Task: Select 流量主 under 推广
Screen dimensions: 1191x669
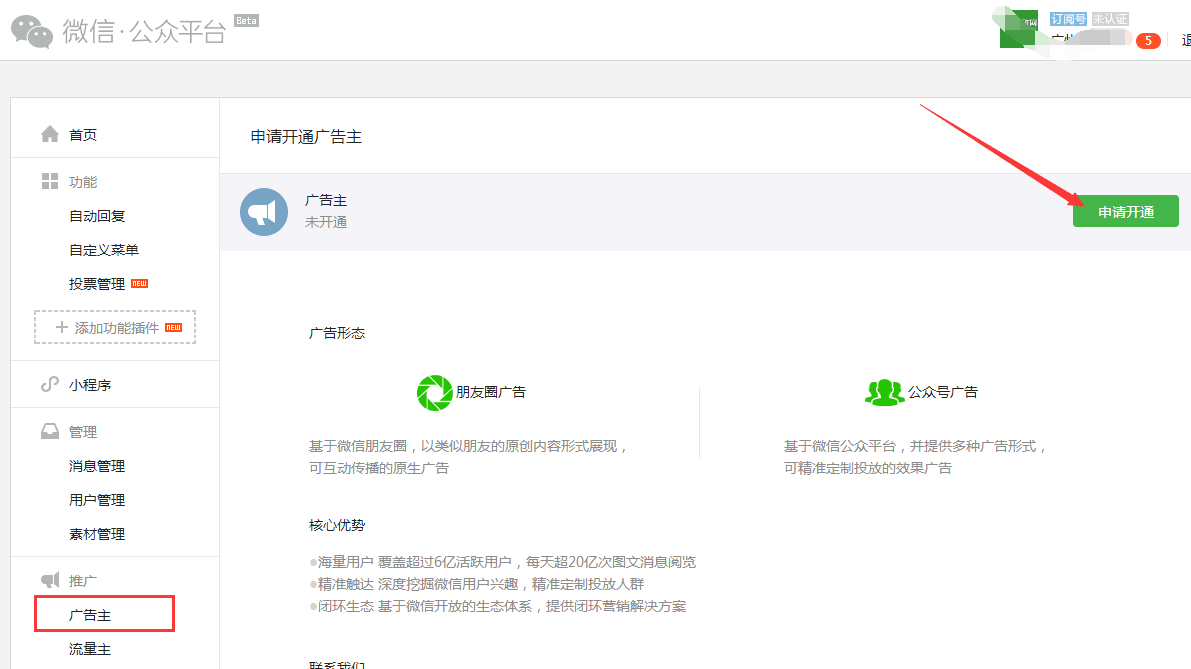Action: tap(90, 649)
